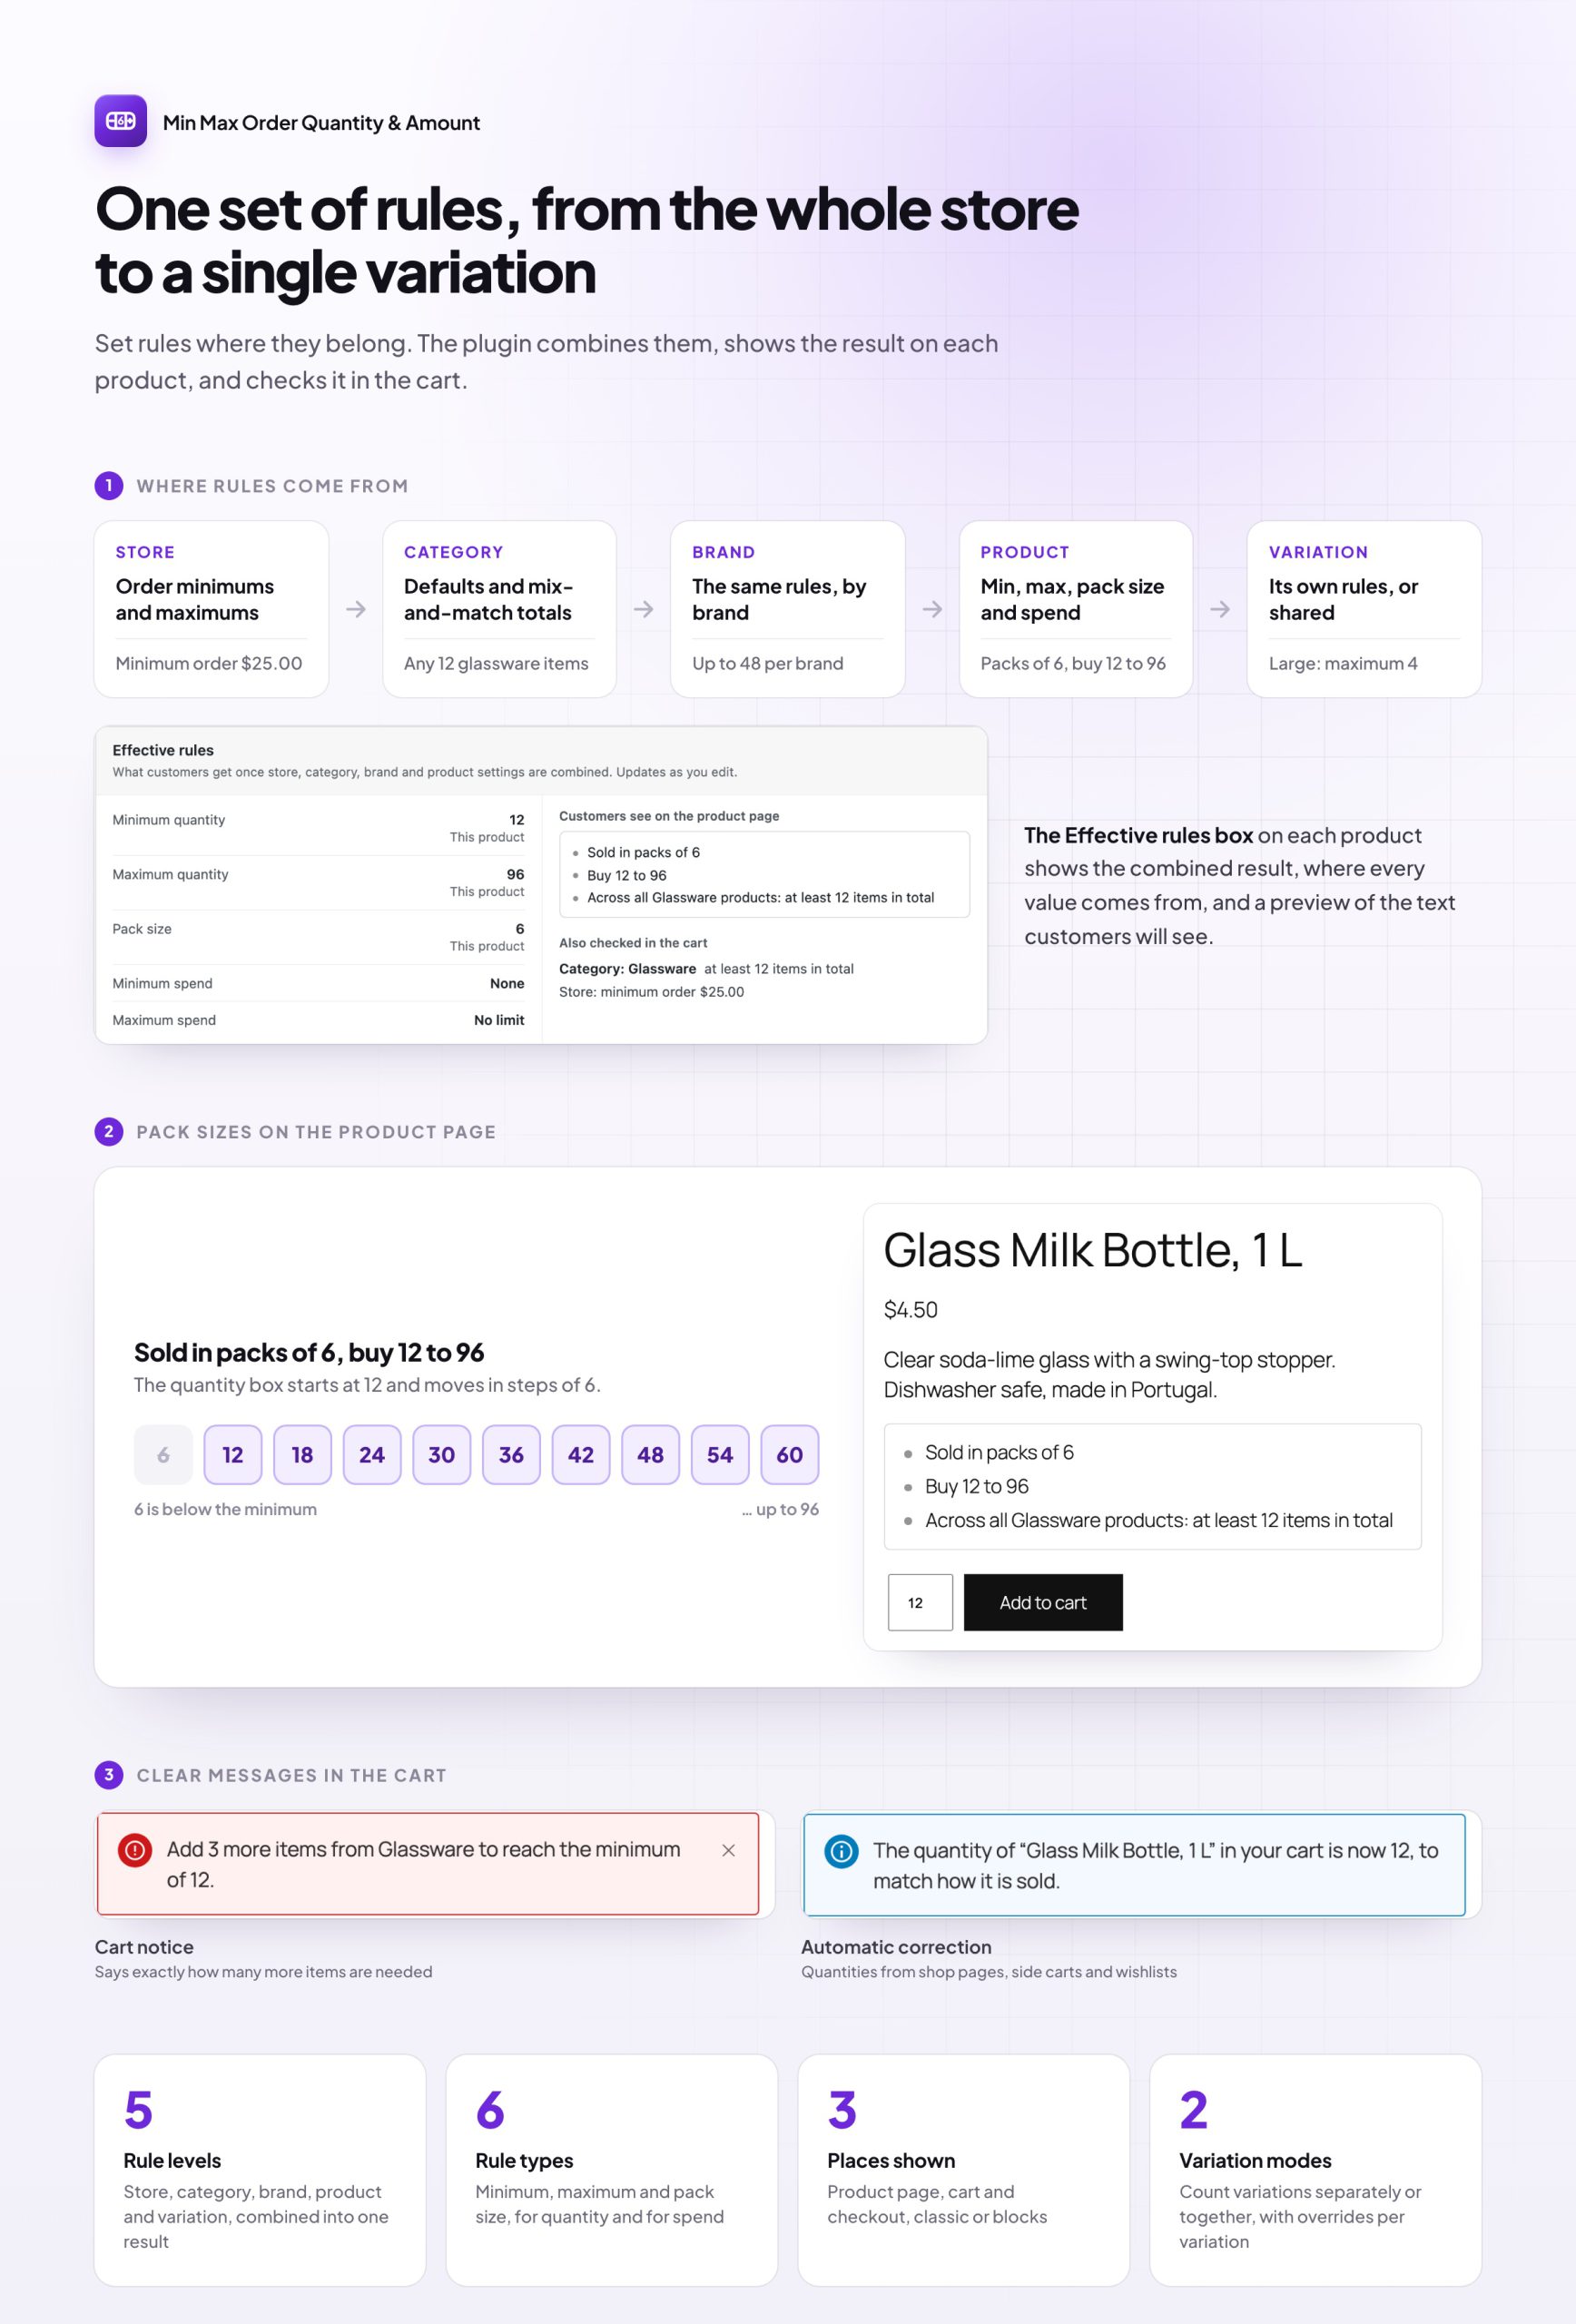Click Sold in packs of 6, buy 12 to 96 heading
Viewport: 1576px width, 2324px height.
tap(309, 1353)
